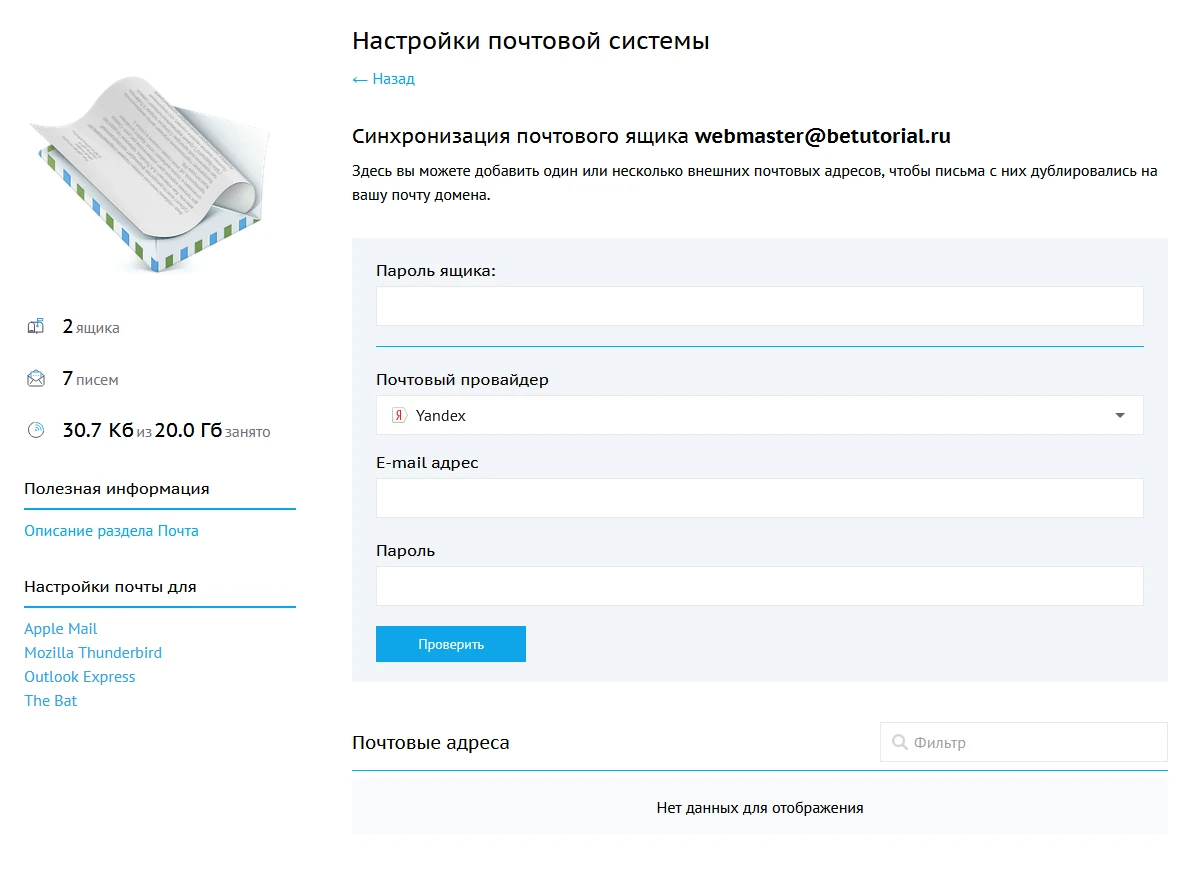Open the Outlook Express settings link
Viewport: 1197px width, 876px height.
click(x=80, y=676)
